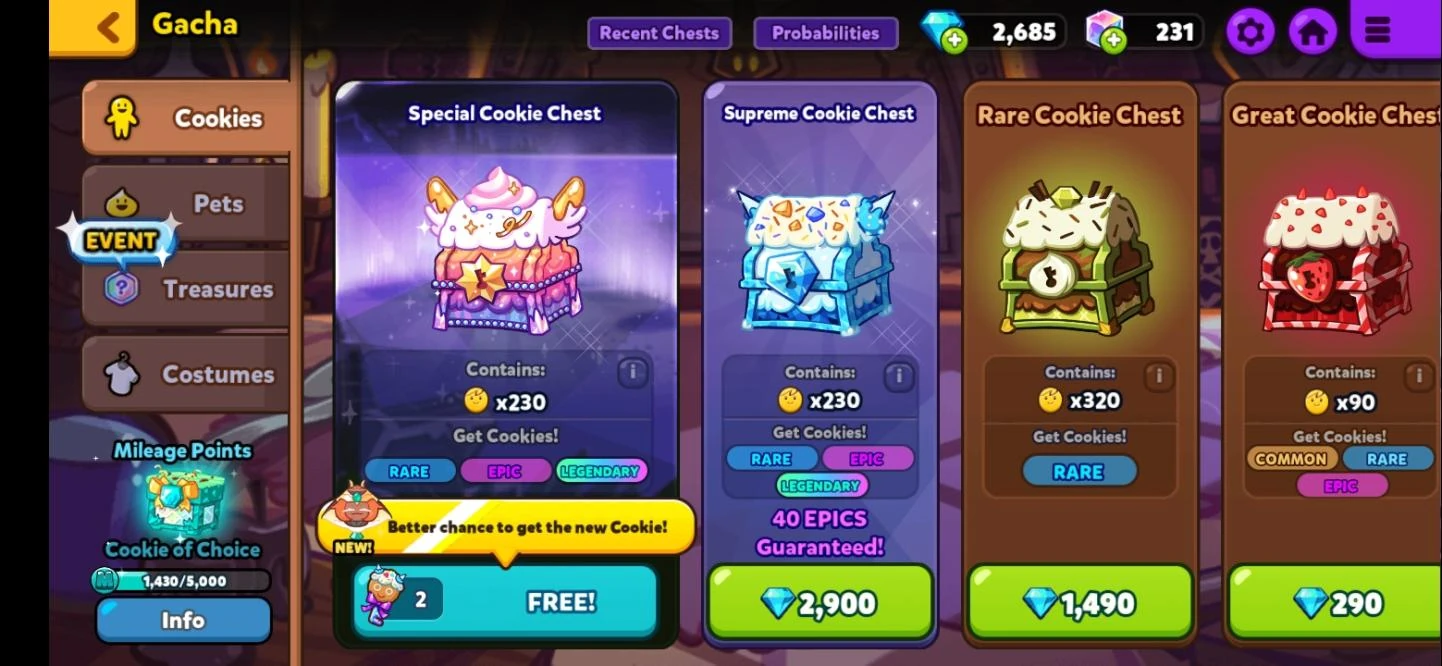The height and width of the screenshot is (666, 1442).
Task: Show Supreme Cookie Chest info icon
Action: 898,376
